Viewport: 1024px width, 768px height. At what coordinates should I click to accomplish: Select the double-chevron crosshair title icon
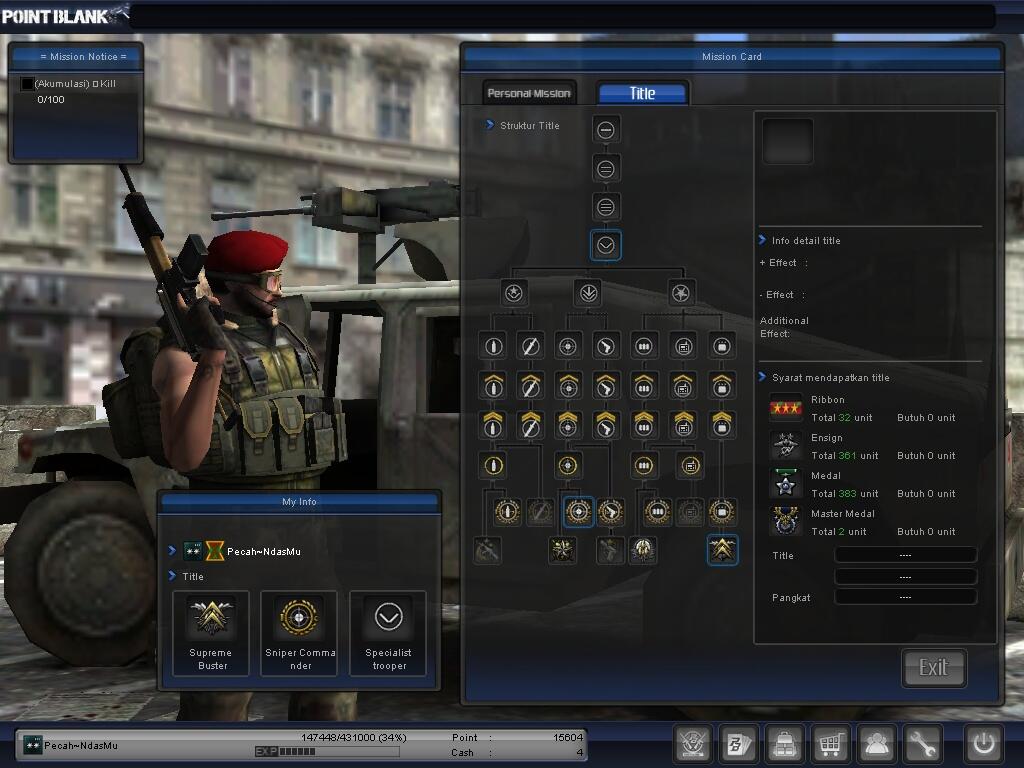(x=568, y=425)
